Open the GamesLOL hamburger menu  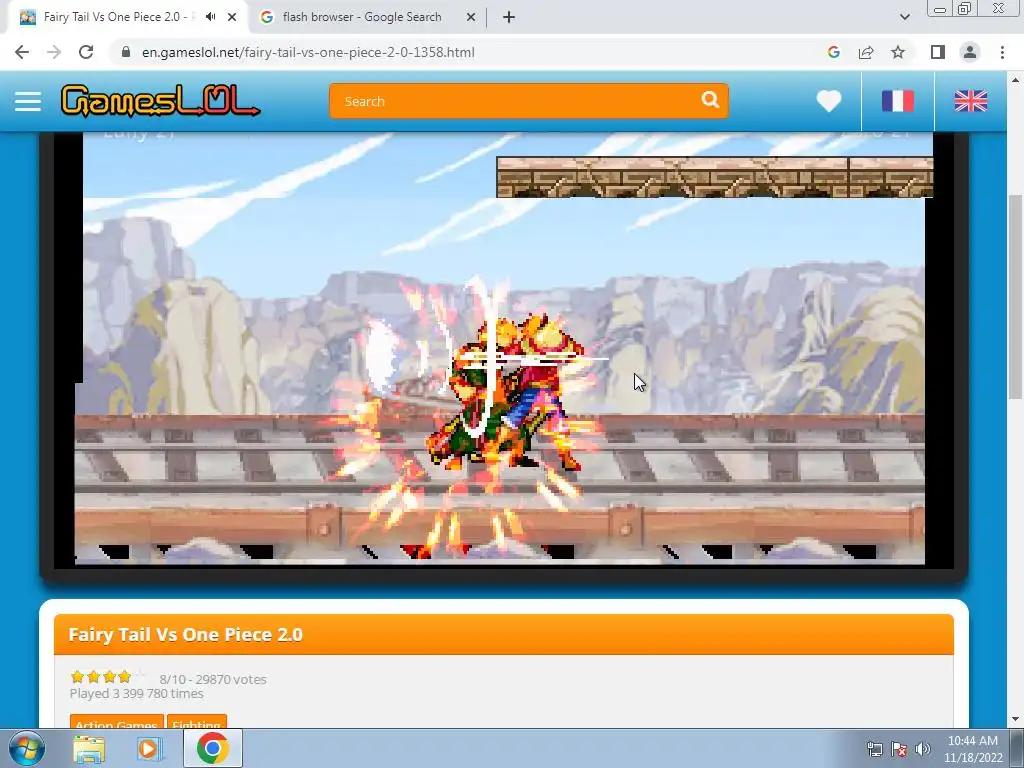pos(28,101)
